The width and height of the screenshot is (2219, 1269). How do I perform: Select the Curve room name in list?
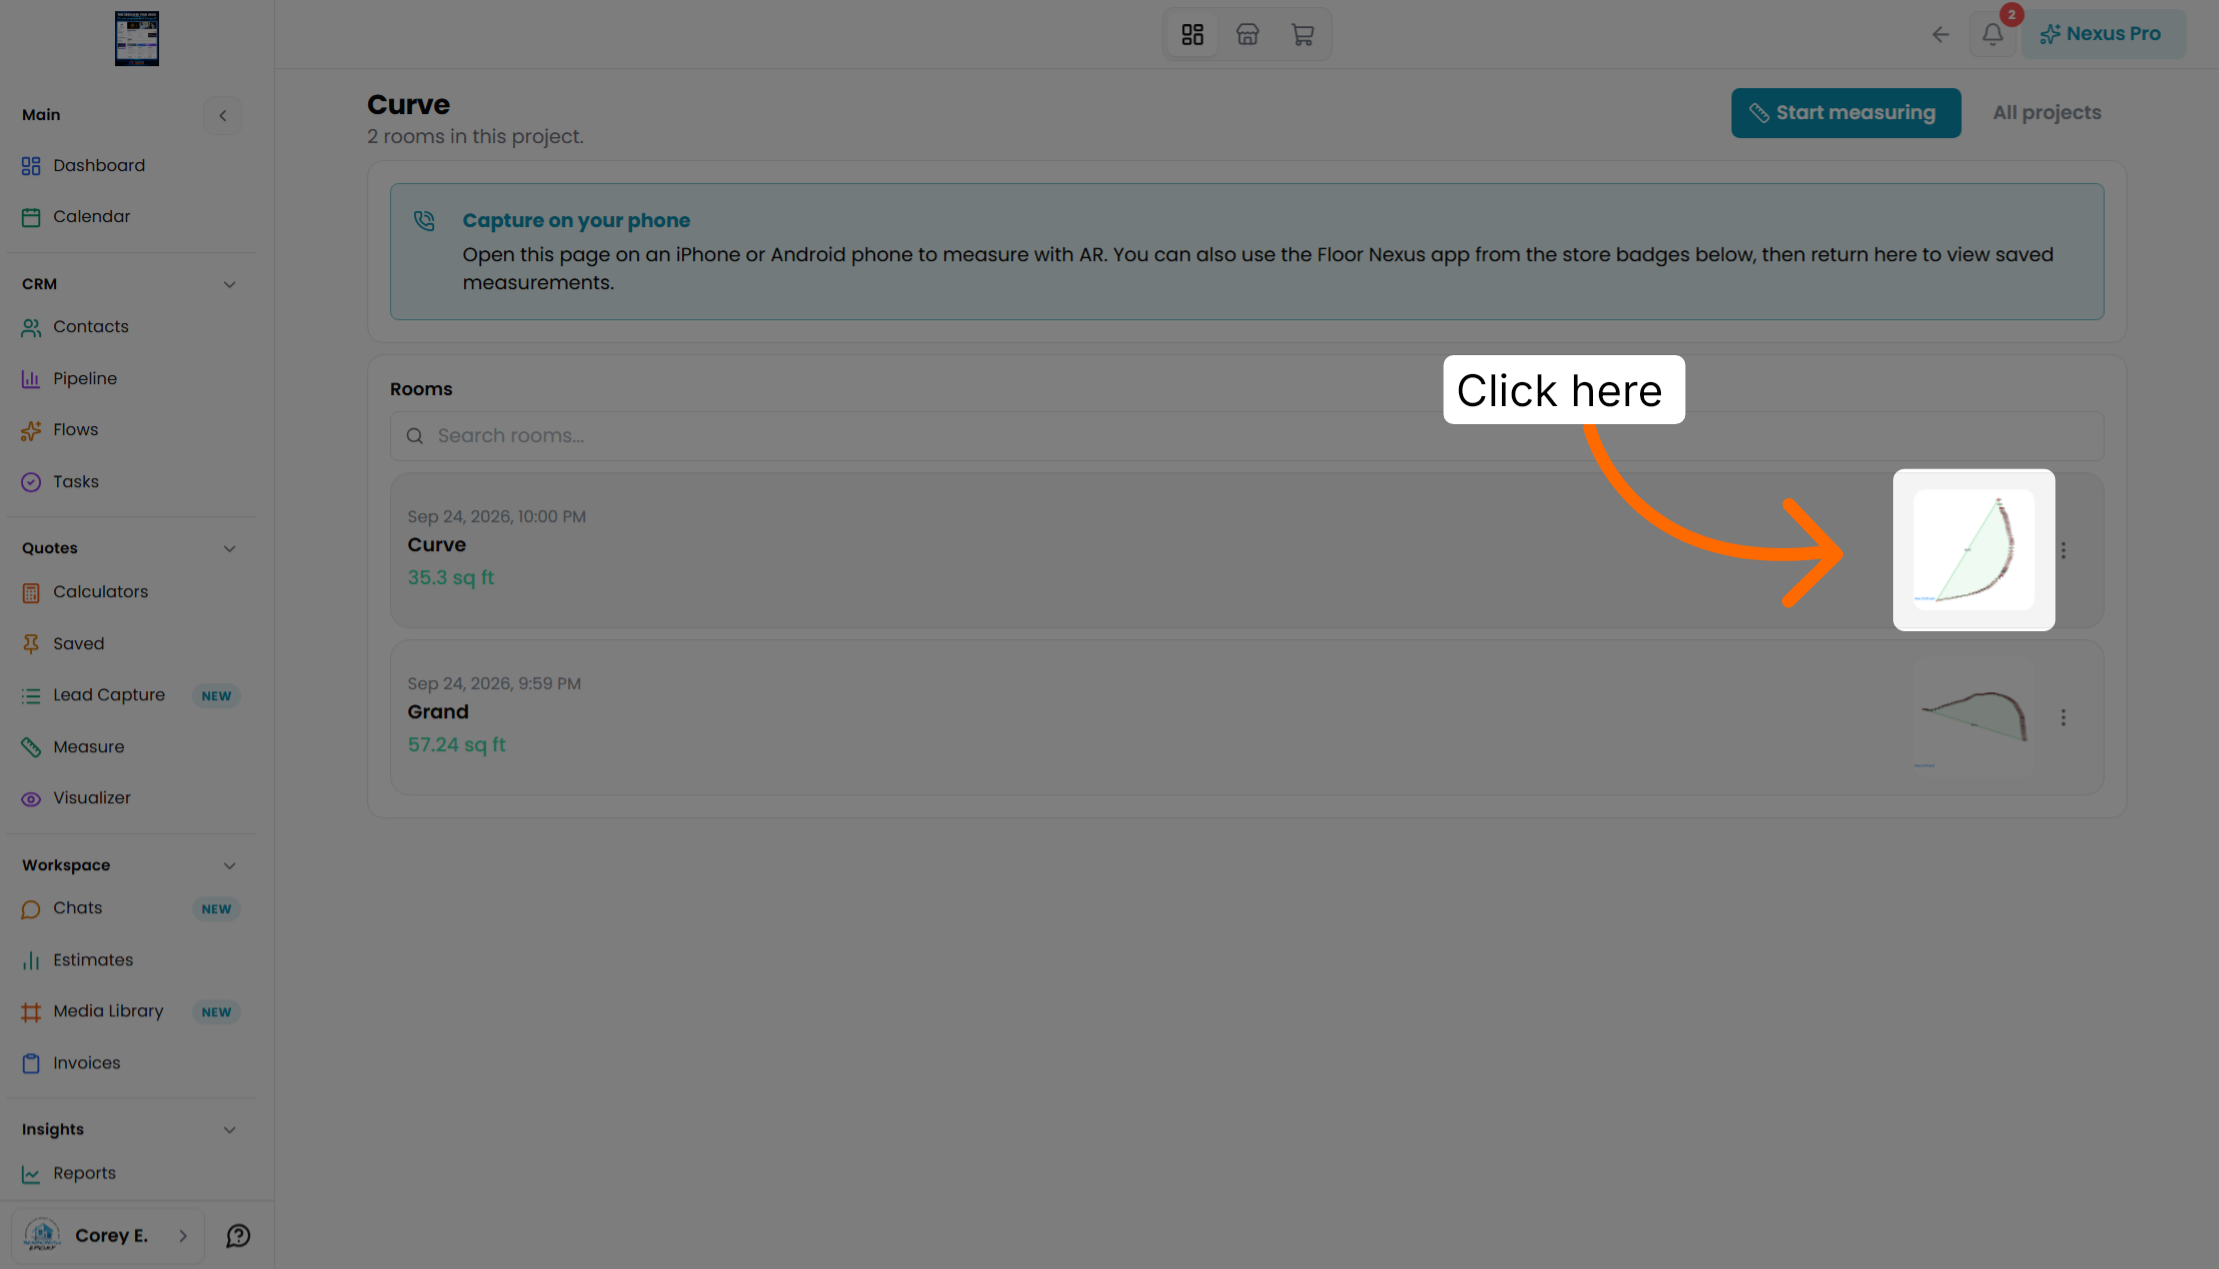point(436,545)
